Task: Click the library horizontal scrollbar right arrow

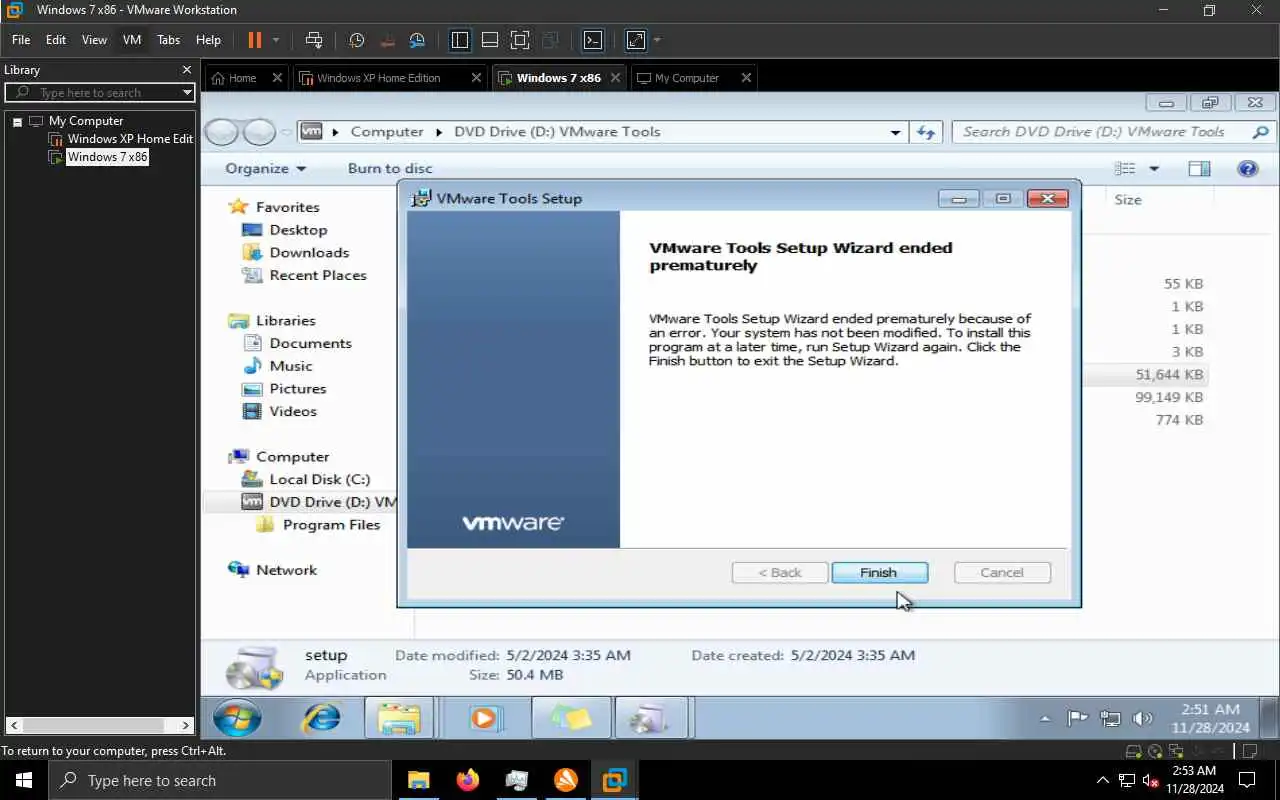Action: 186,726
